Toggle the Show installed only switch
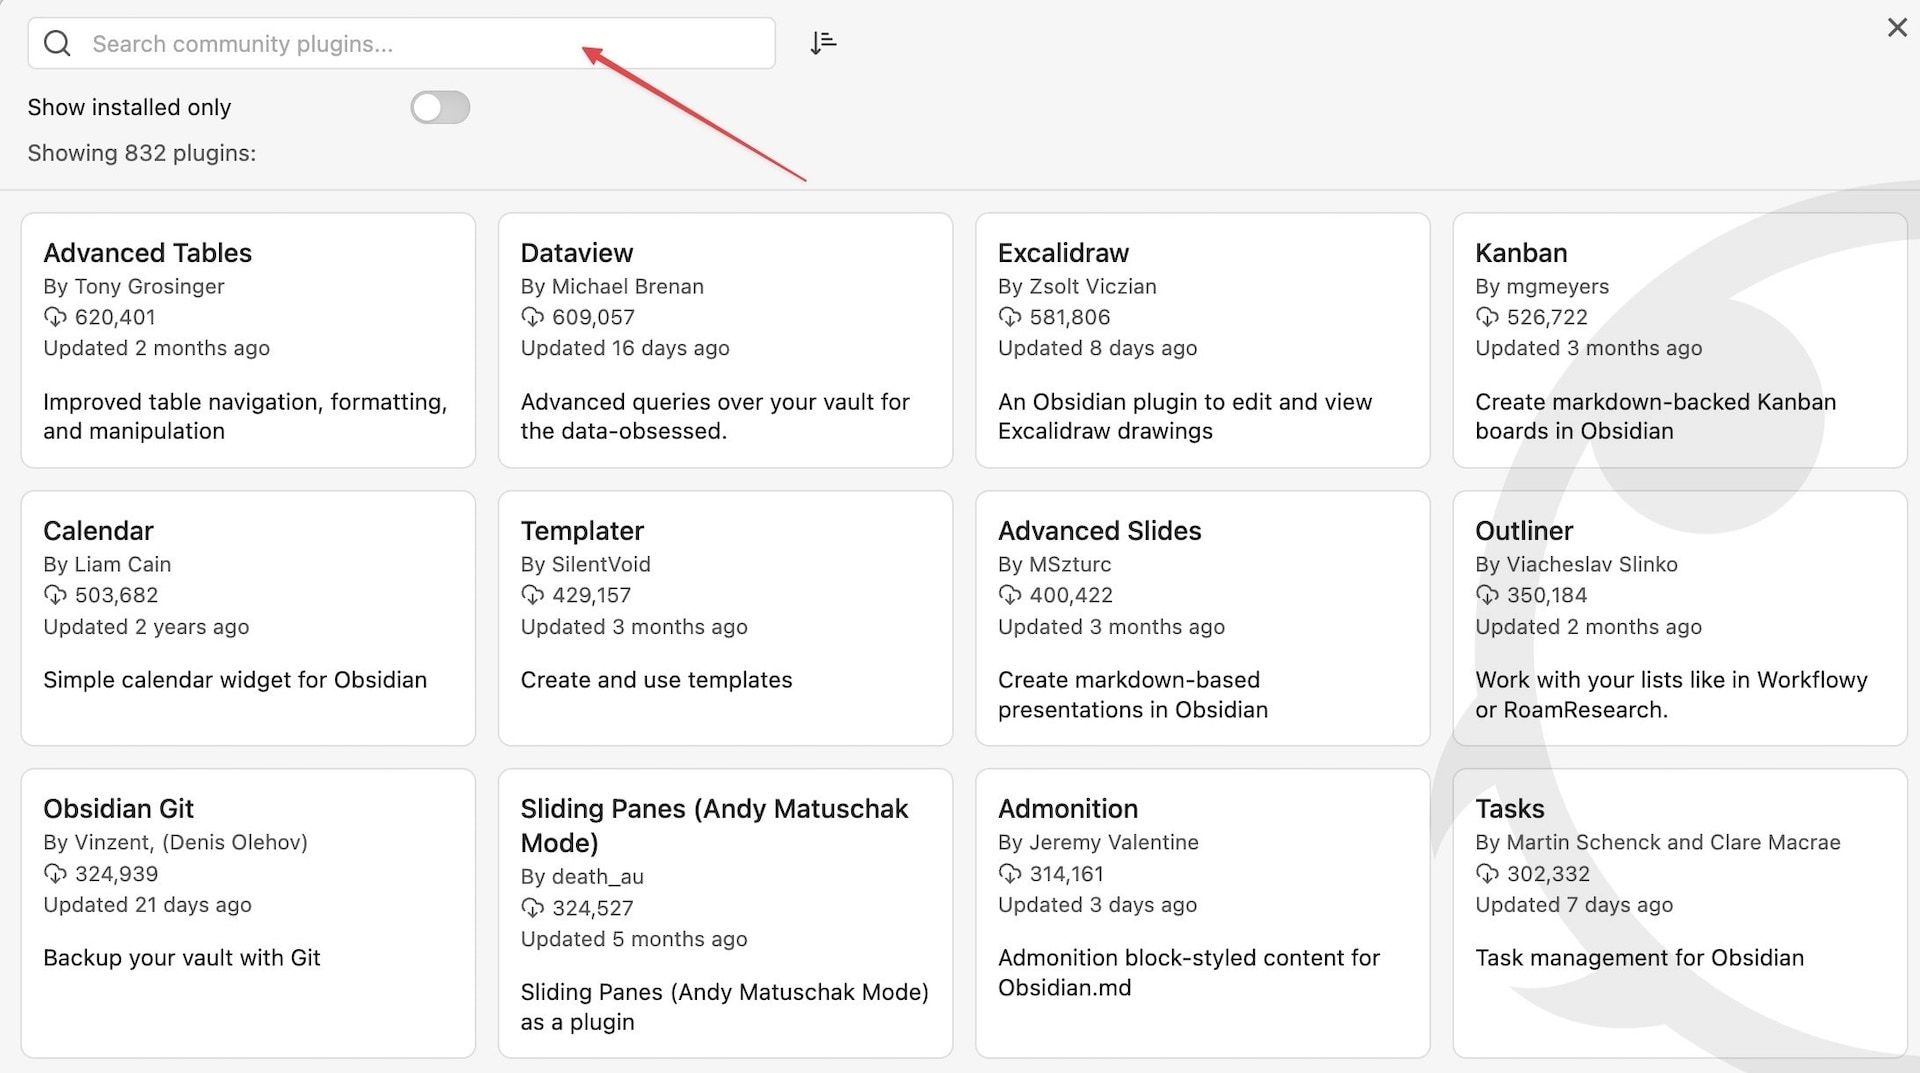Viewport: 1920px width, 1073px height. tap(440, 107)
